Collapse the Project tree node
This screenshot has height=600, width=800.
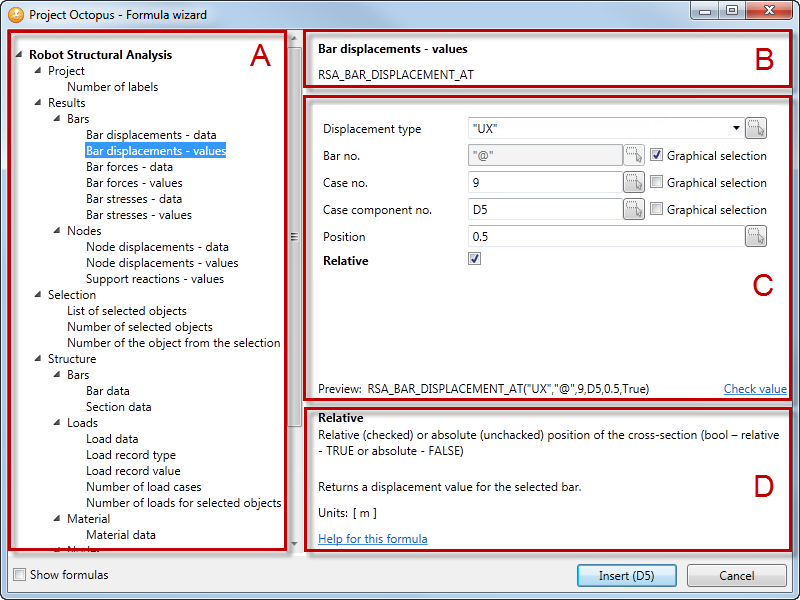pos(38,70)
